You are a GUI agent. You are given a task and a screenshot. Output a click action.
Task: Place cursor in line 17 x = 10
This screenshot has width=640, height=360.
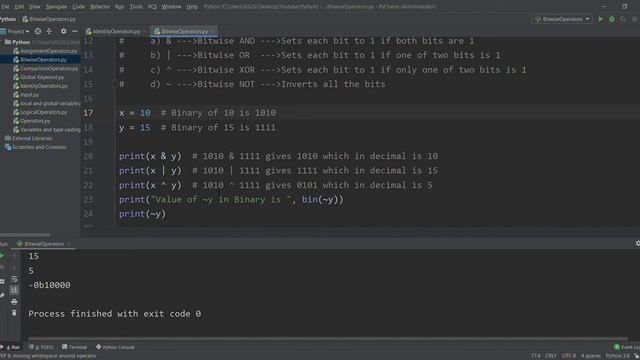coord(135,113)
